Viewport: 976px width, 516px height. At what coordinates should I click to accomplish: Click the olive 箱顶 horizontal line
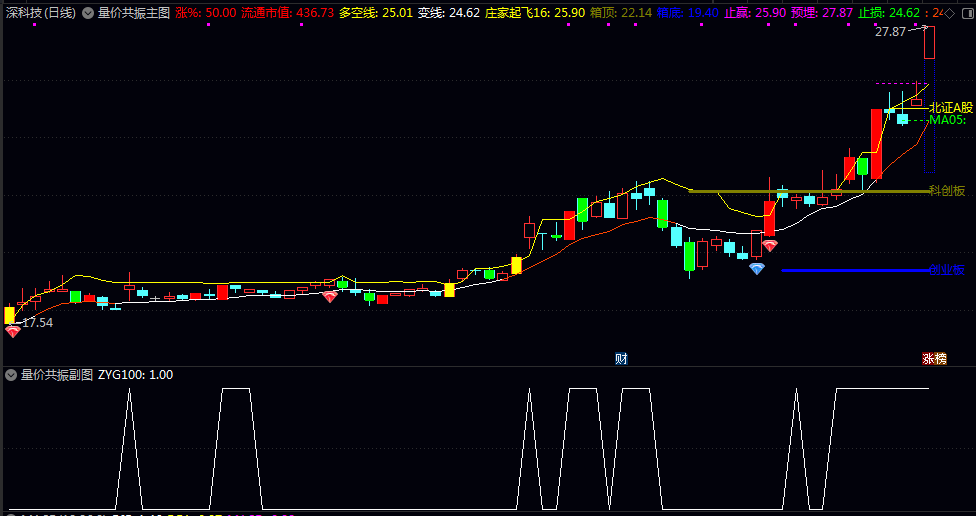coord(809,191)
